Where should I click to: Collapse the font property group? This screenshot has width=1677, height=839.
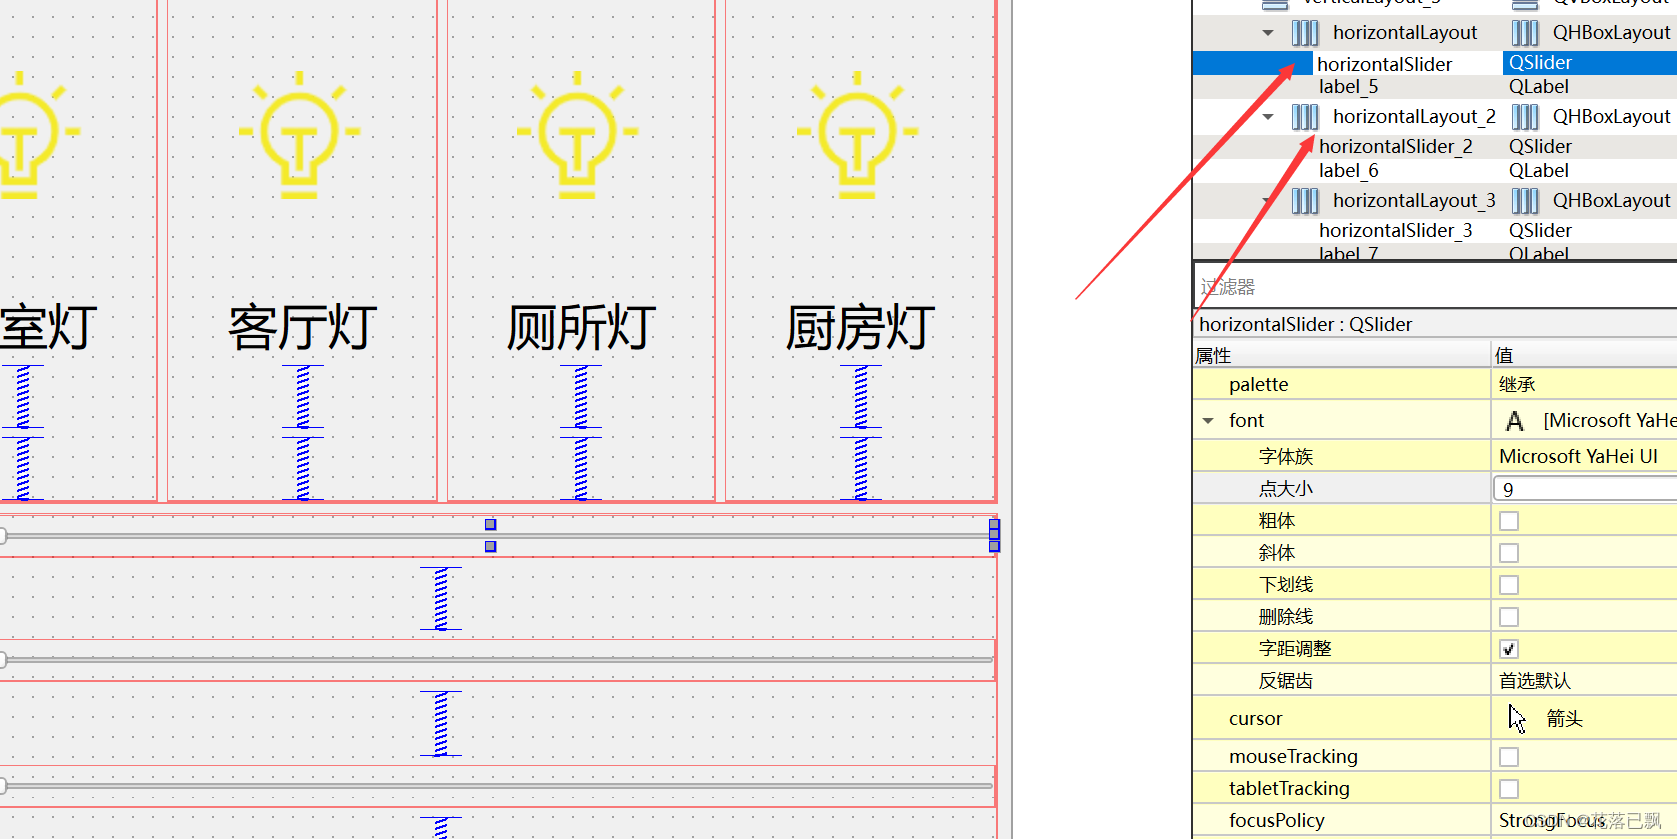[x=1208, y=421]
